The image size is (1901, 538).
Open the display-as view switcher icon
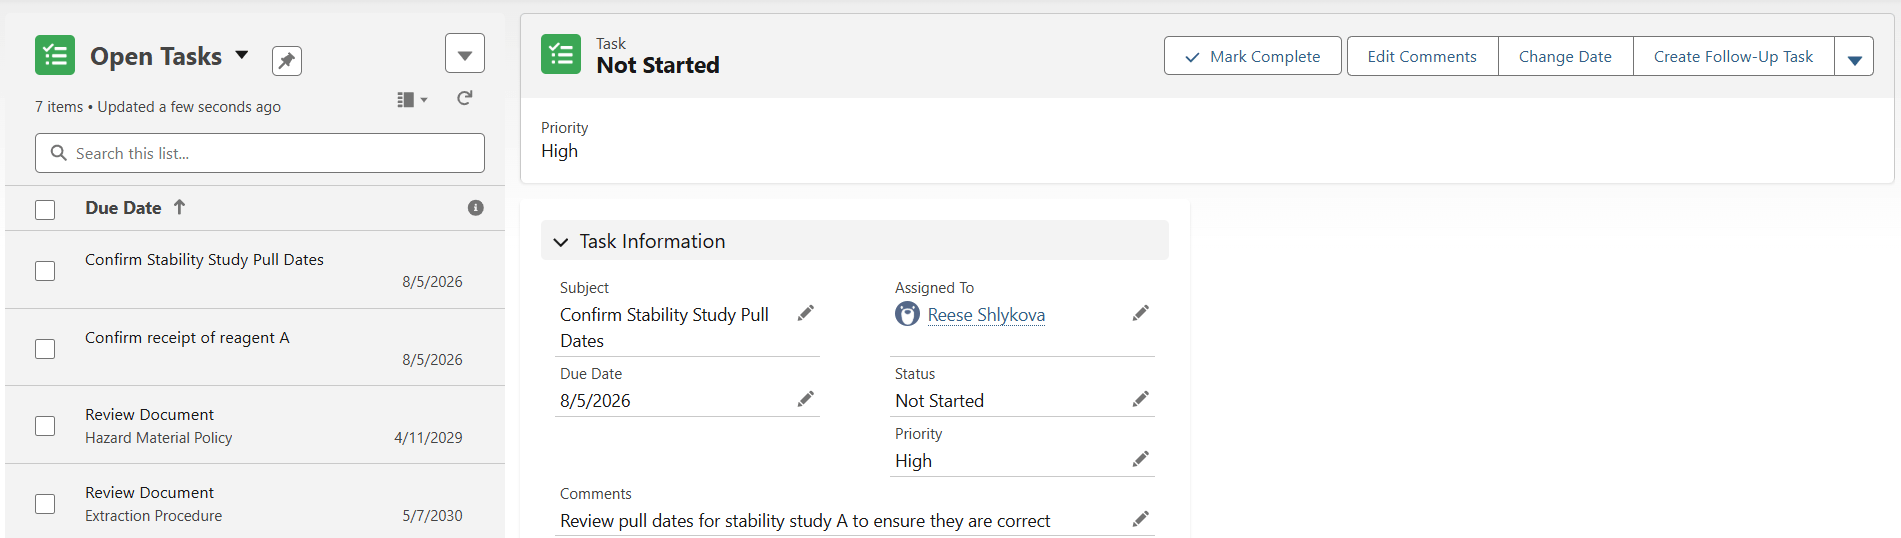(412, 99)
